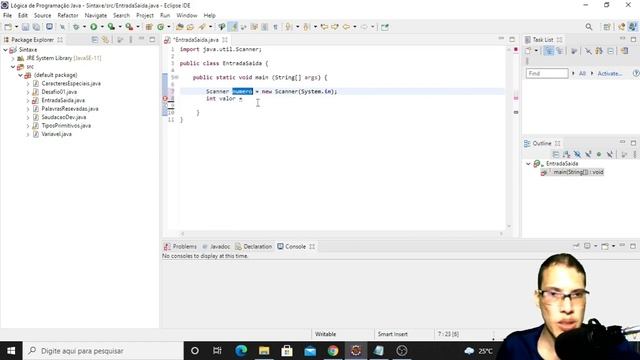Open the Debug button dropdown arrow
The image size is (640, 360).
click(x=84, y=27)
